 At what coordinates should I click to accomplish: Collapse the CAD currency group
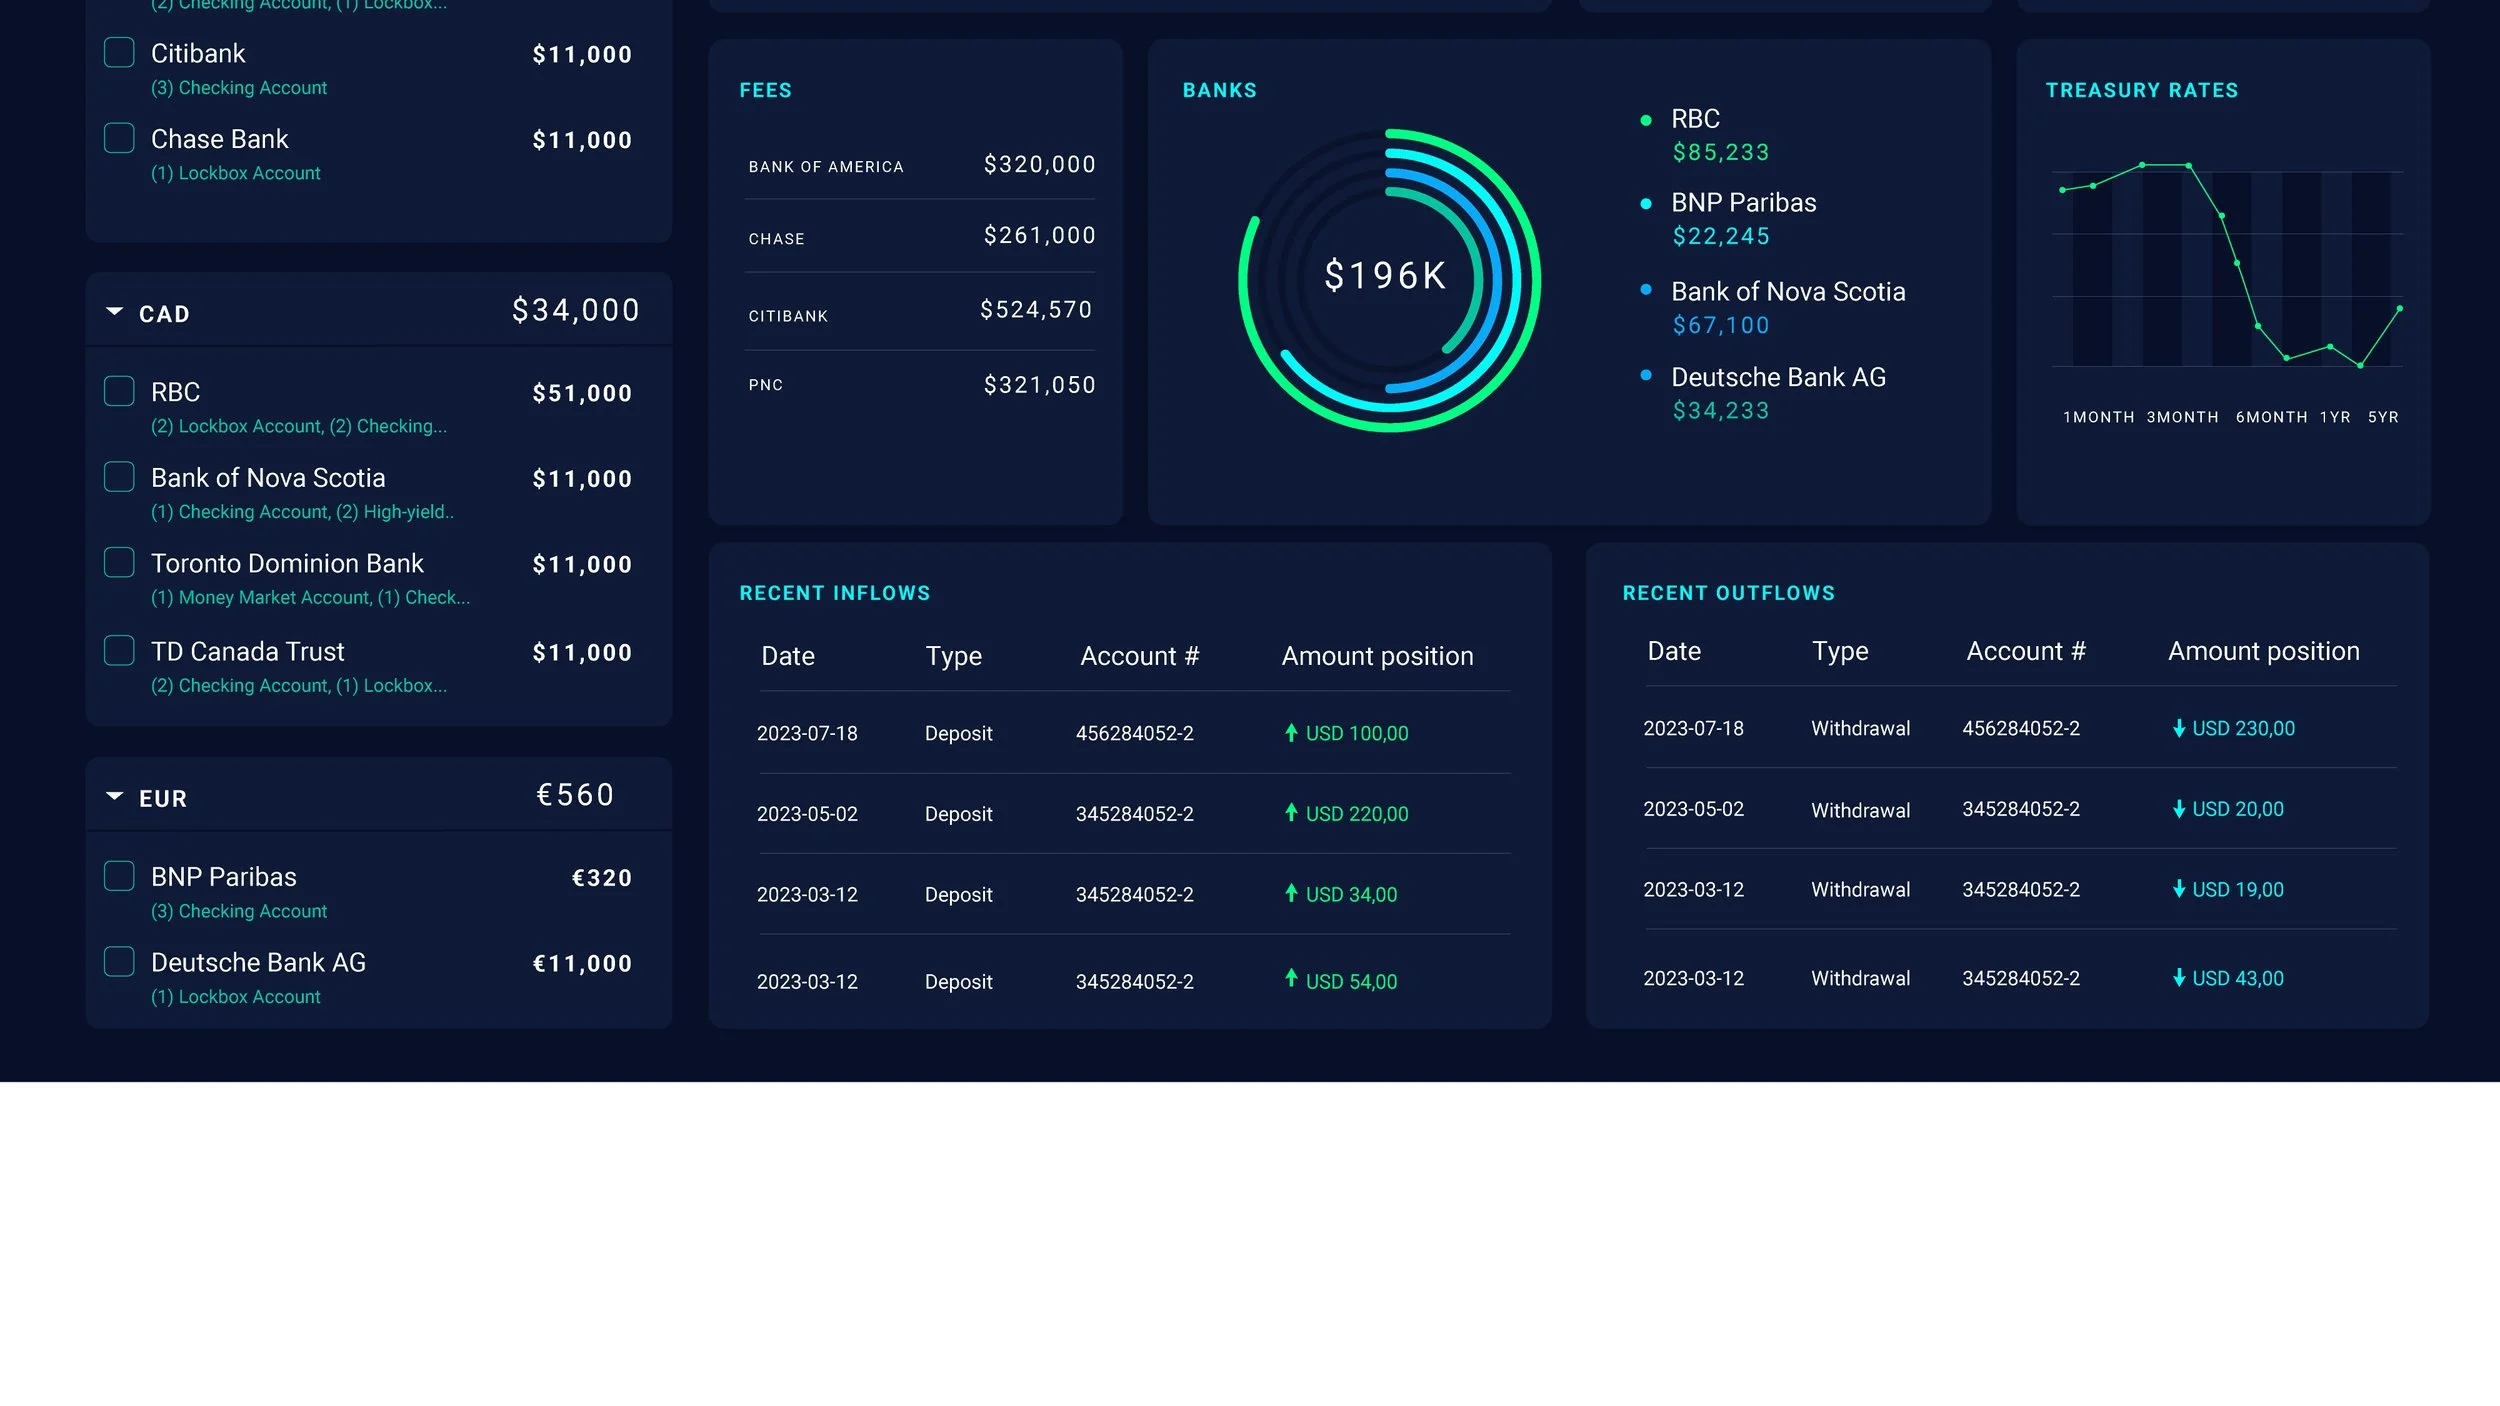(114, 311)
